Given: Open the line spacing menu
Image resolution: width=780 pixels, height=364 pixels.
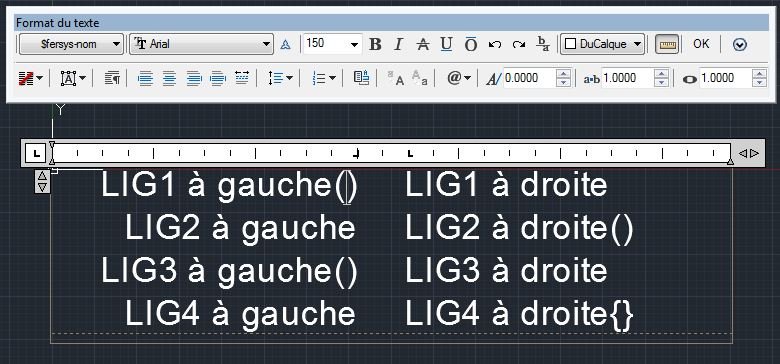Looking at the screenshot, I should 281,78.
